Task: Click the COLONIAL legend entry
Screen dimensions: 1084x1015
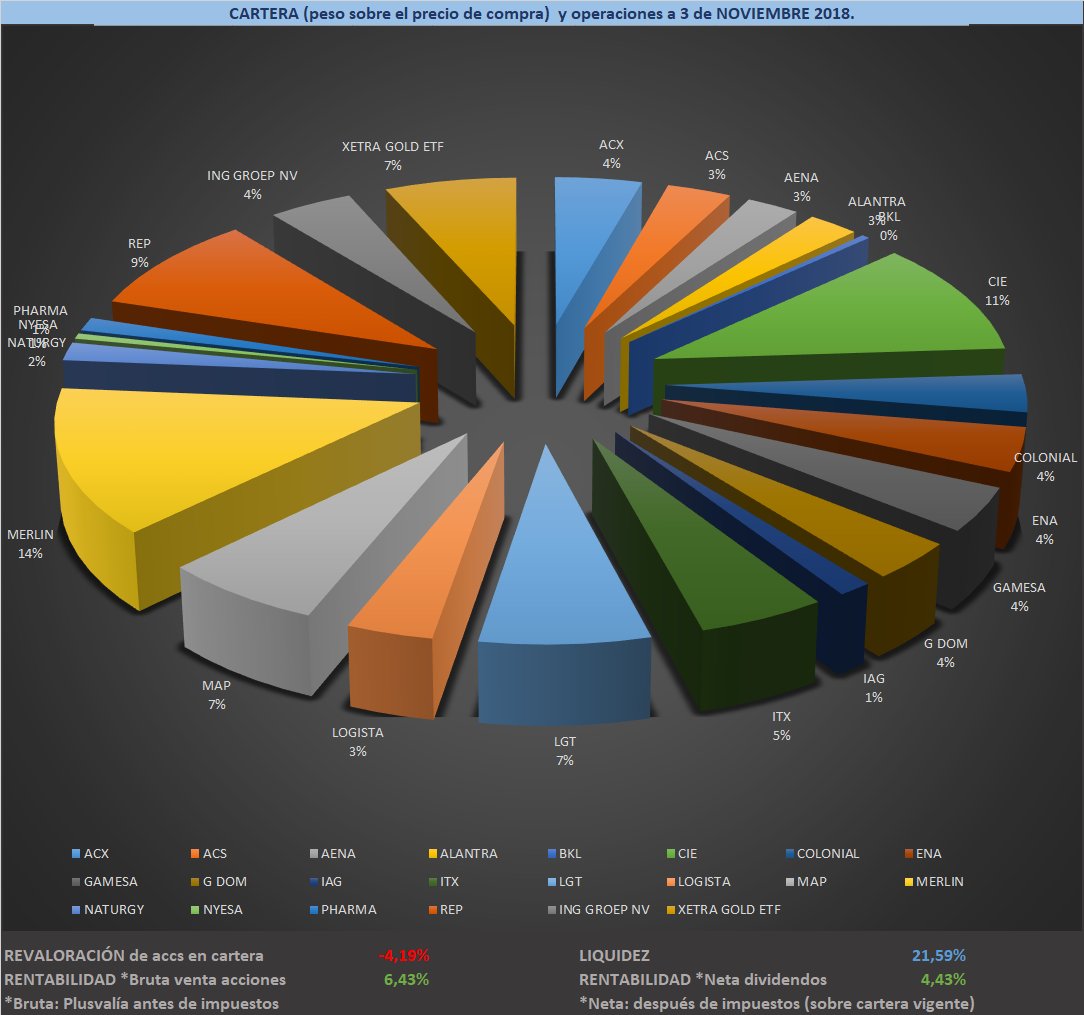Action: click(823, 854)
